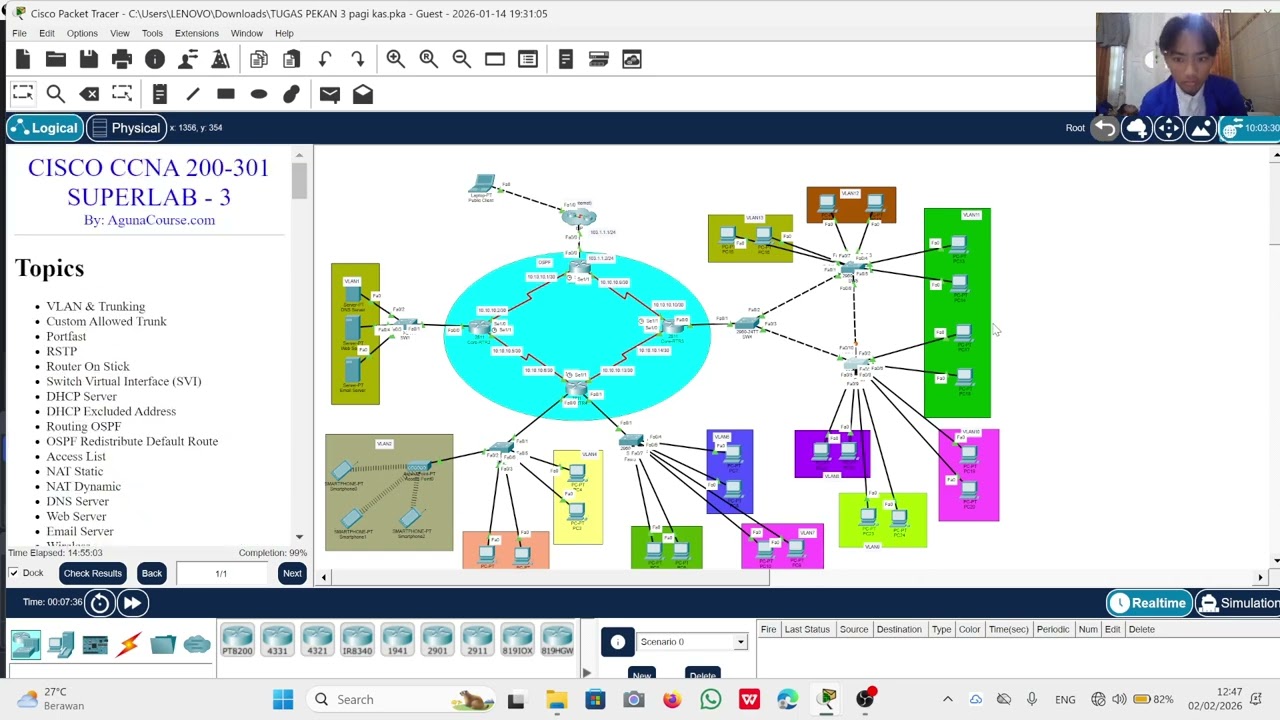1280x720 pixels.
Task: Save the activity with the floppy disk icon
Action: tap(89, 60)
